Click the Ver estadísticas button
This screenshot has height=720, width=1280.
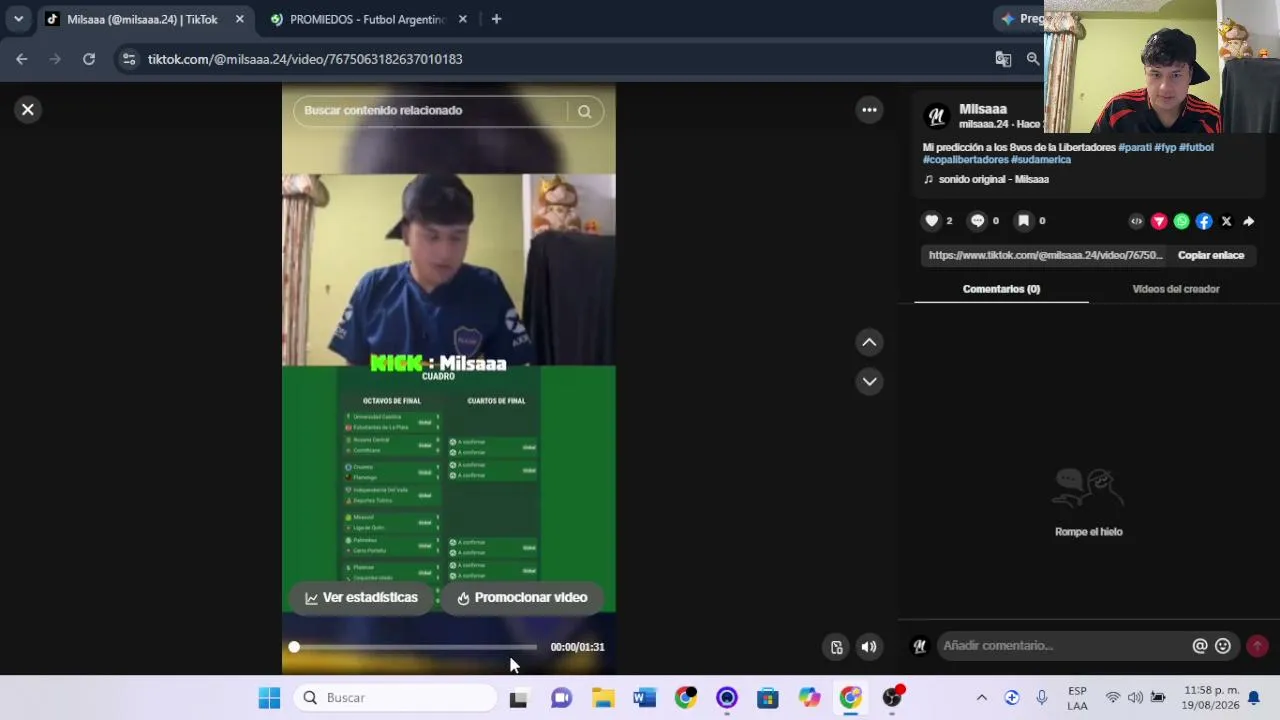point(361,598)
